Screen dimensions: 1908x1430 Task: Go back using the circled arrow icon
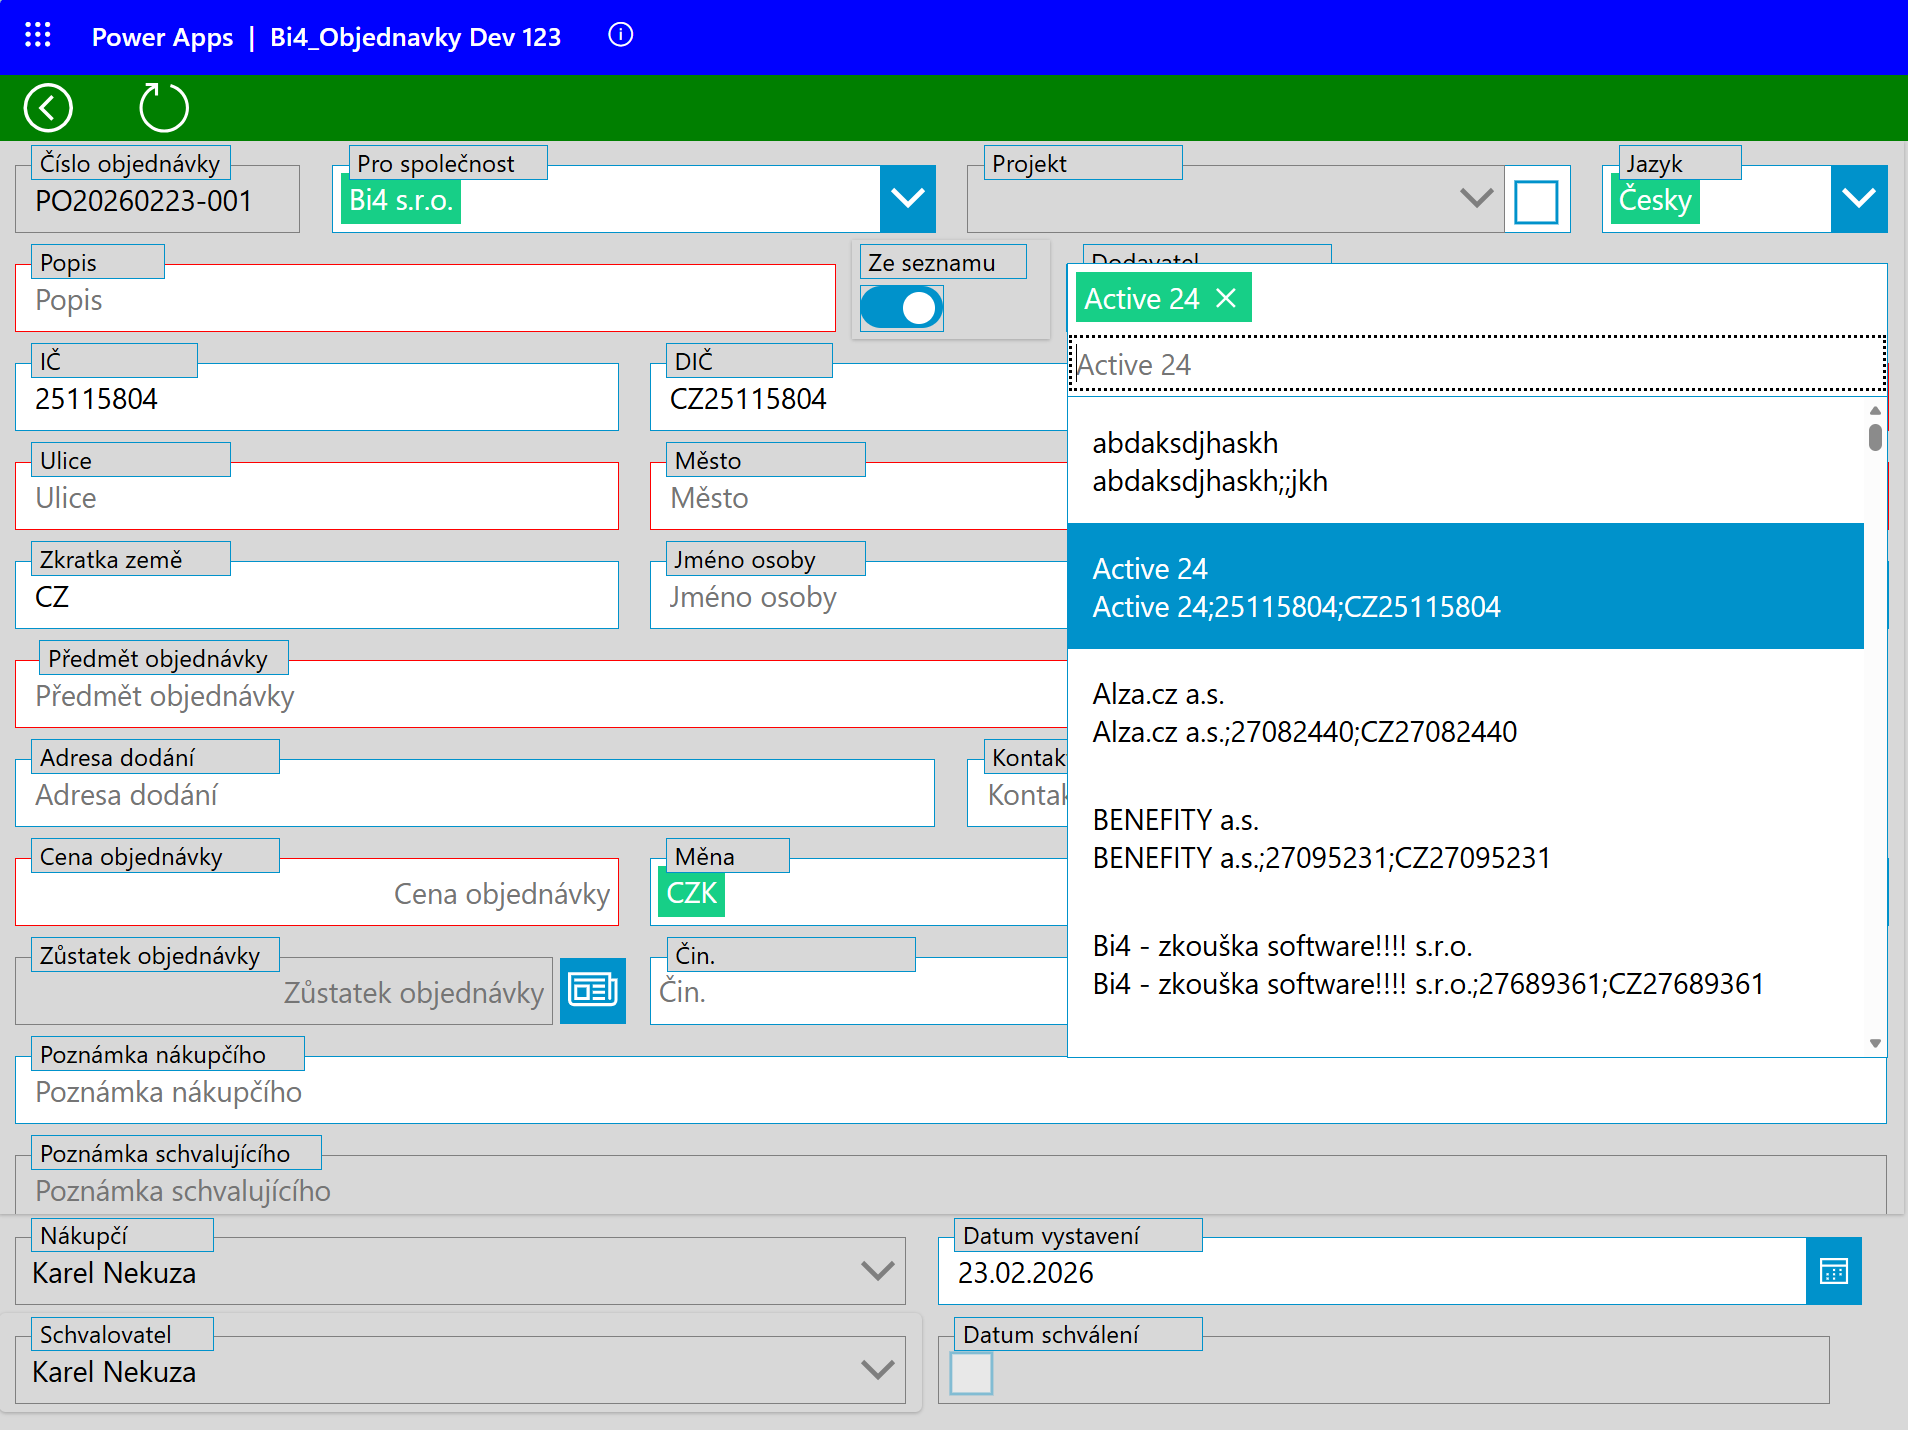(48, 108)
